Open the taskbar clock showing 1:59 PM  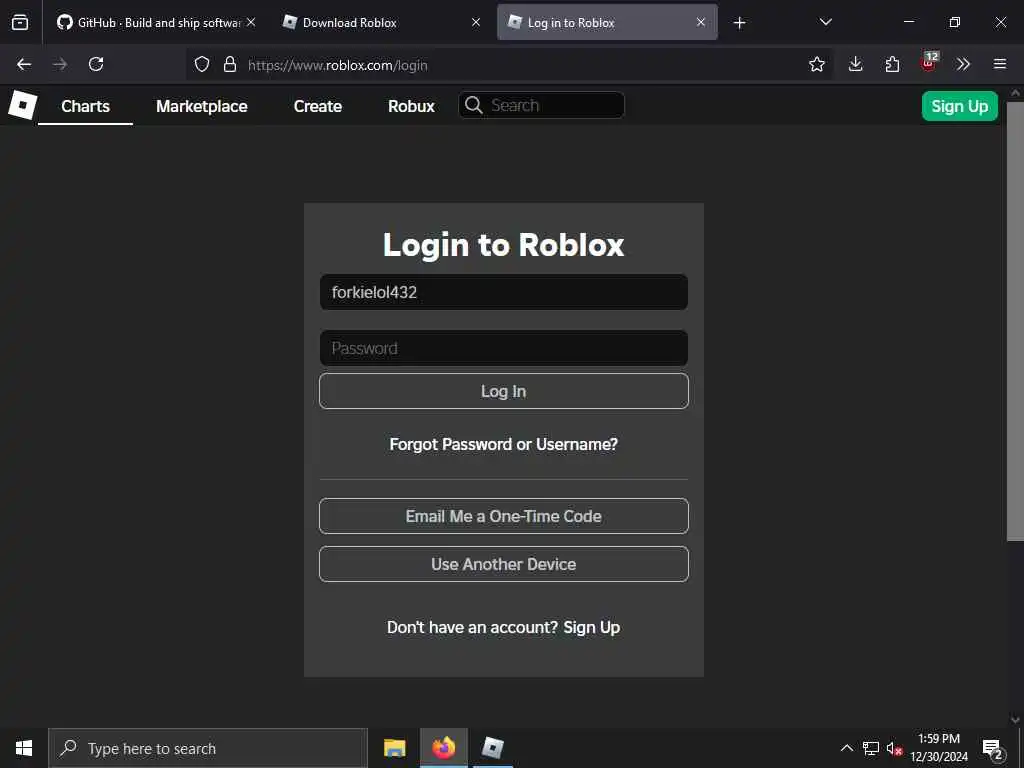coord(939,748)
